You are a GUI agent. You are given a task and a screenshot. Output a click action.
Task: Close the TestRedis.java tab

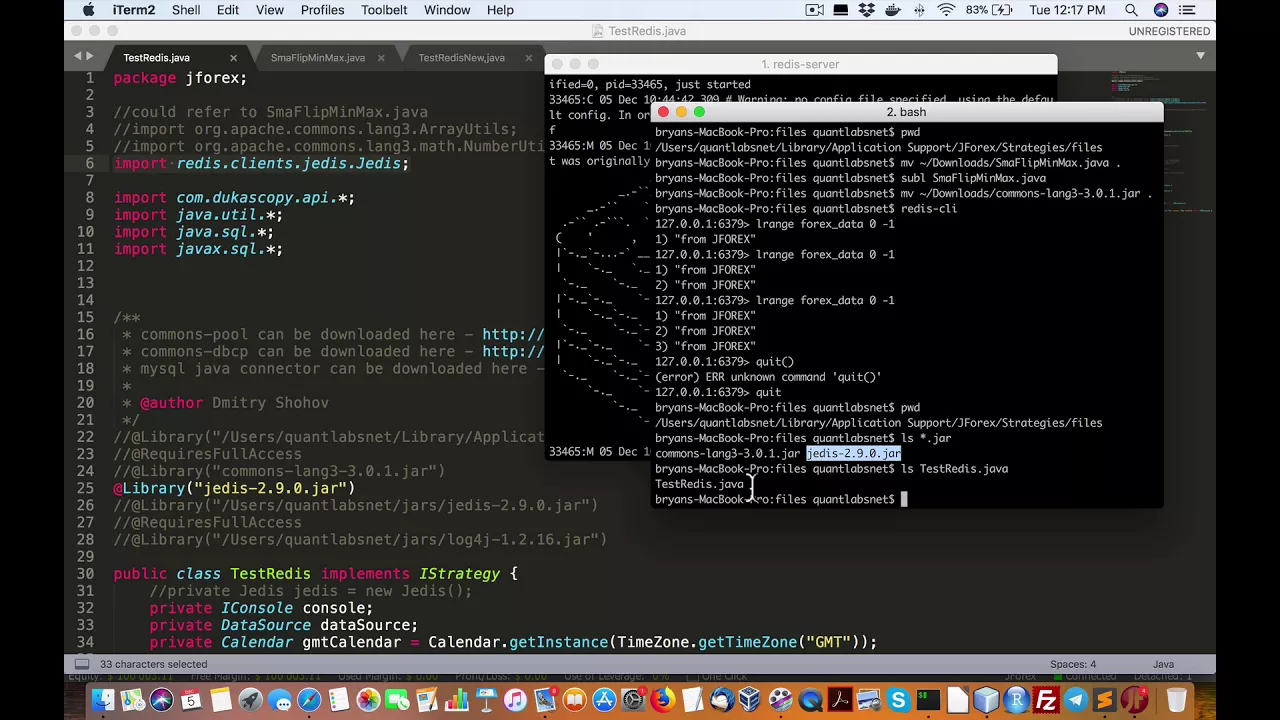(x=233, y=58)
